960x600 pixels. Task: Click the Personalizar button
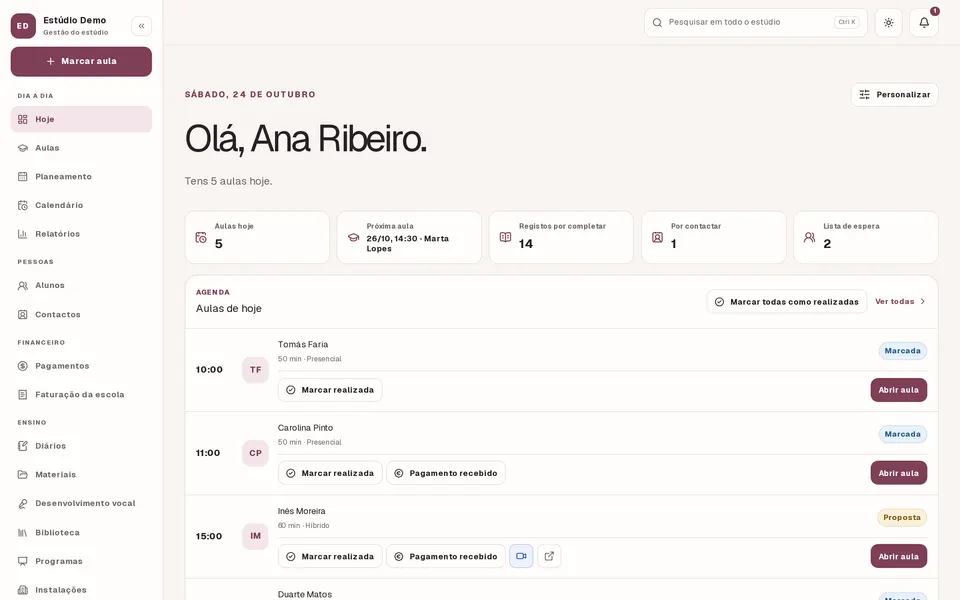click(894, 95)
